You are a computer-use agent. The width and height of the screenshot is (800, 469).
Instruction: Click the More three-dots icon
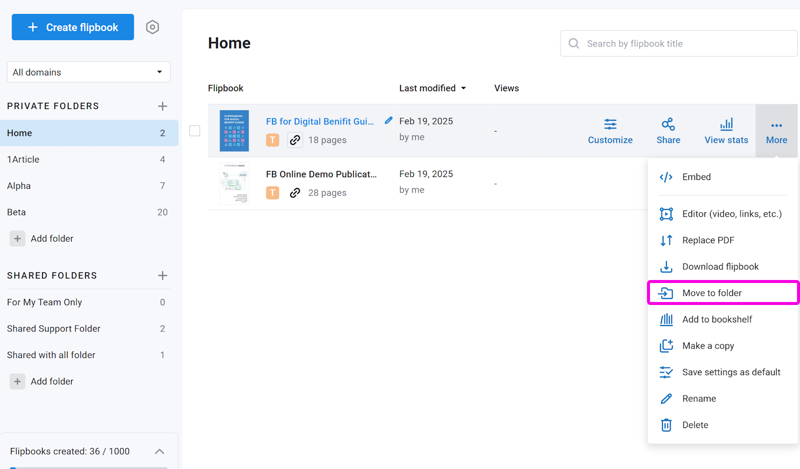776,126
